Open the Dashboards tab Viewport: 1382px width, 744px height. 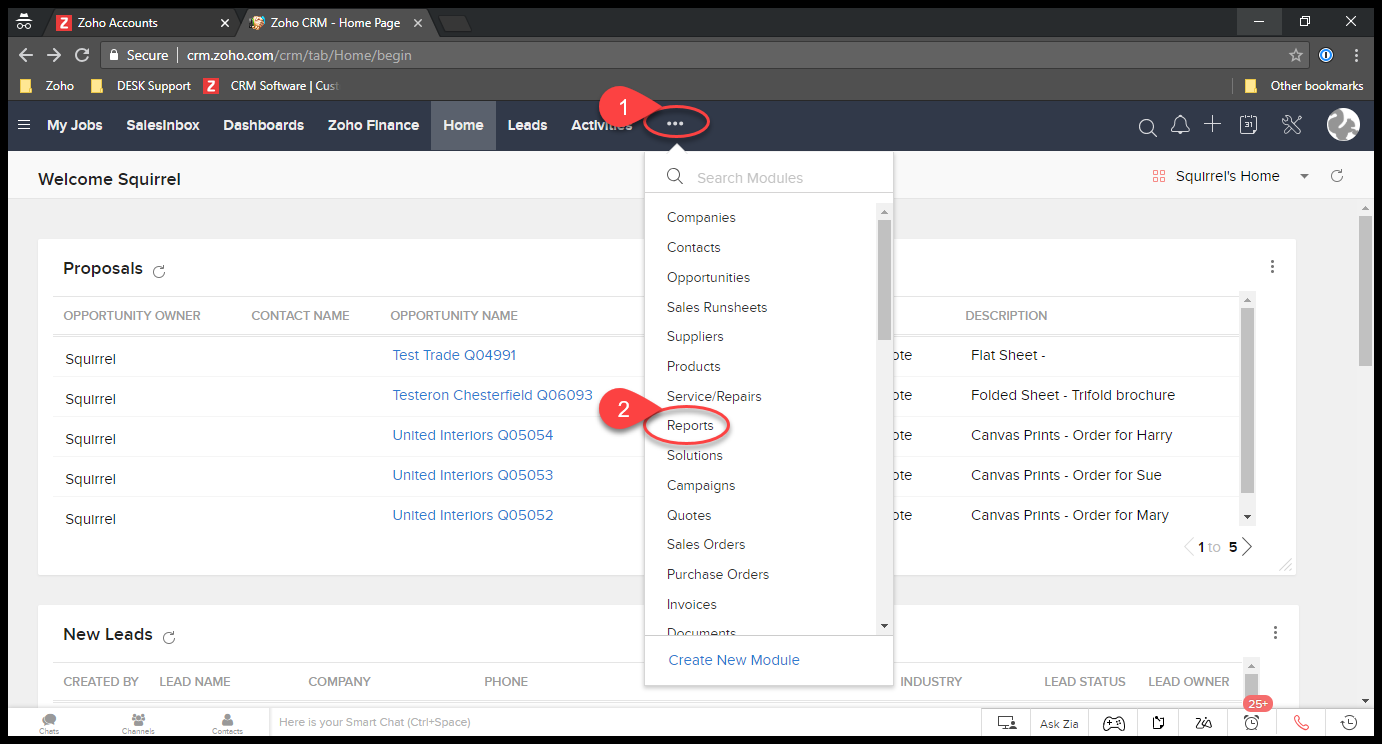264,125
